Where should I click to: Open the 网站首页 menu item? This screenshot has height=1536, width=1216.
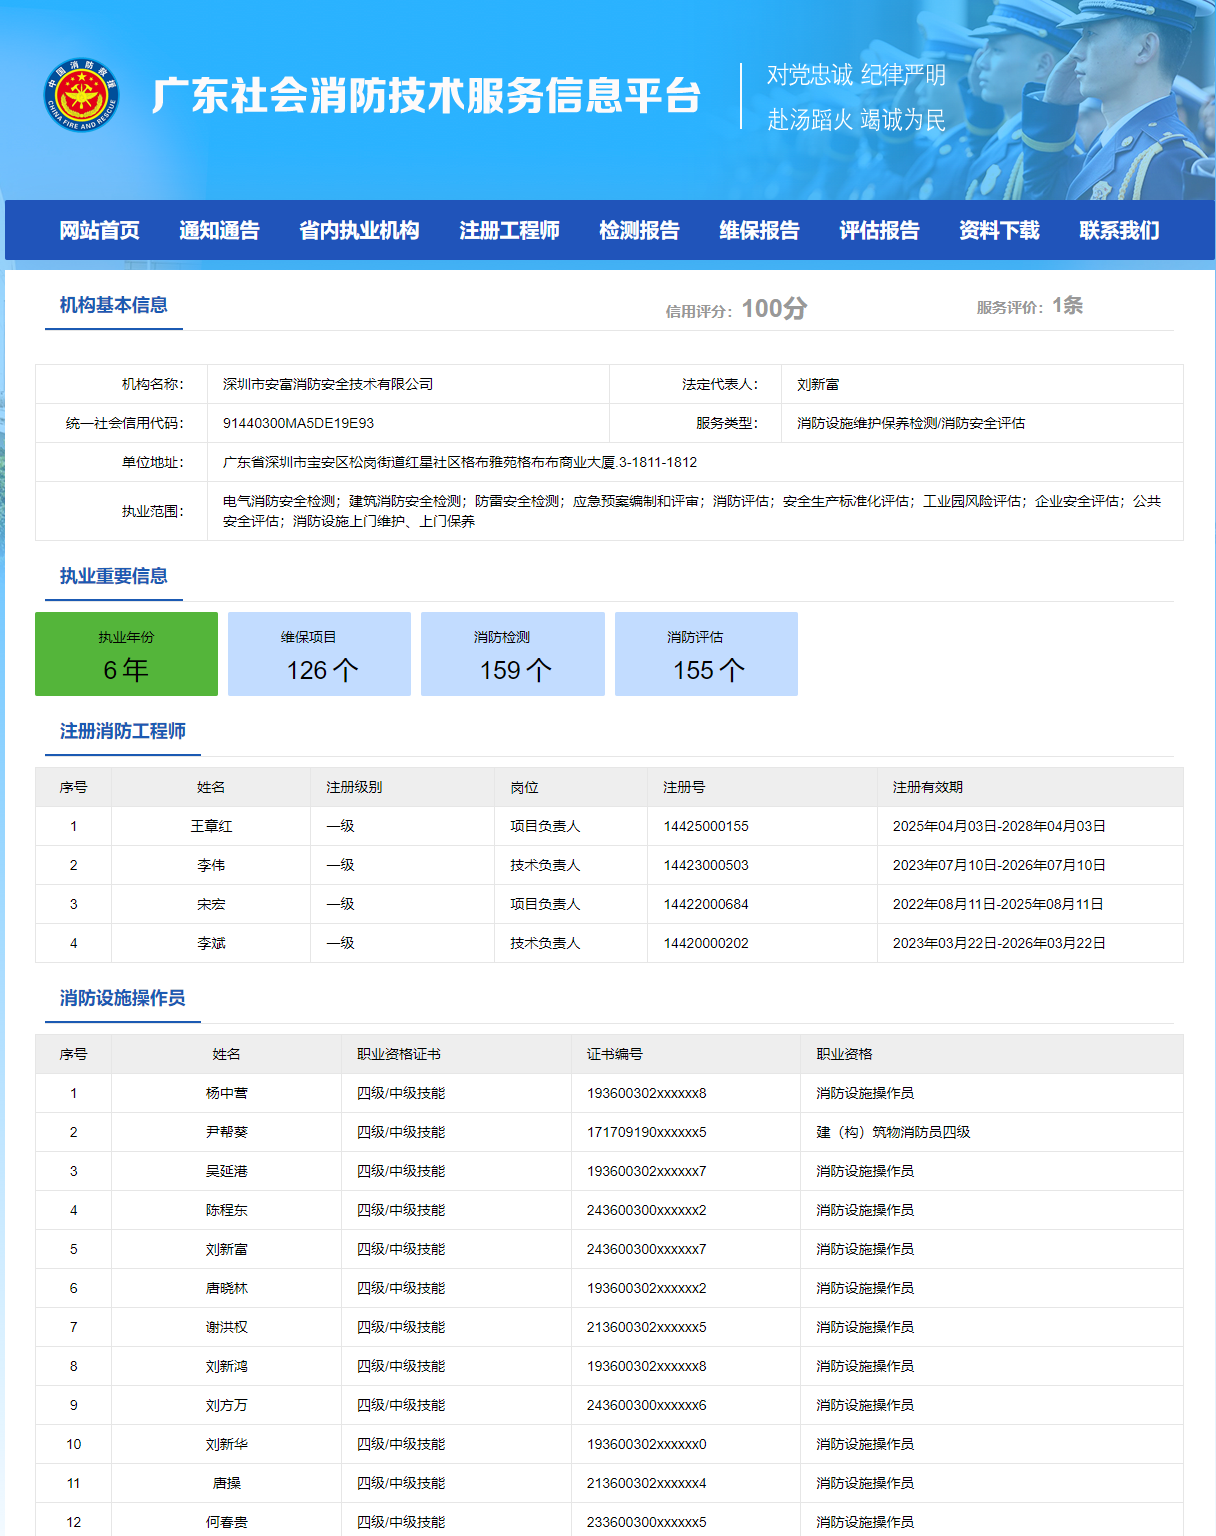(99, 231)
